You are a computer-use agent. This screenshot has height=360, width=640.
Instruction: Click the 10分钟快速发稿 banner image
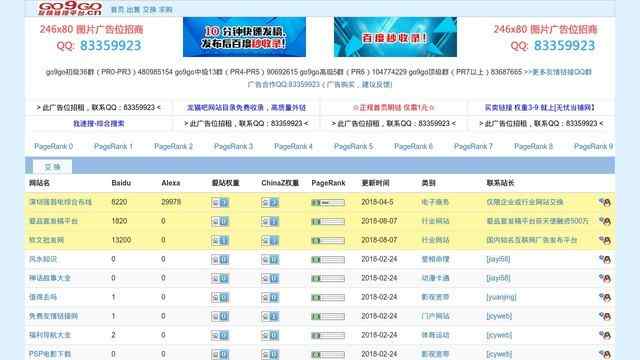pos(244,37)
